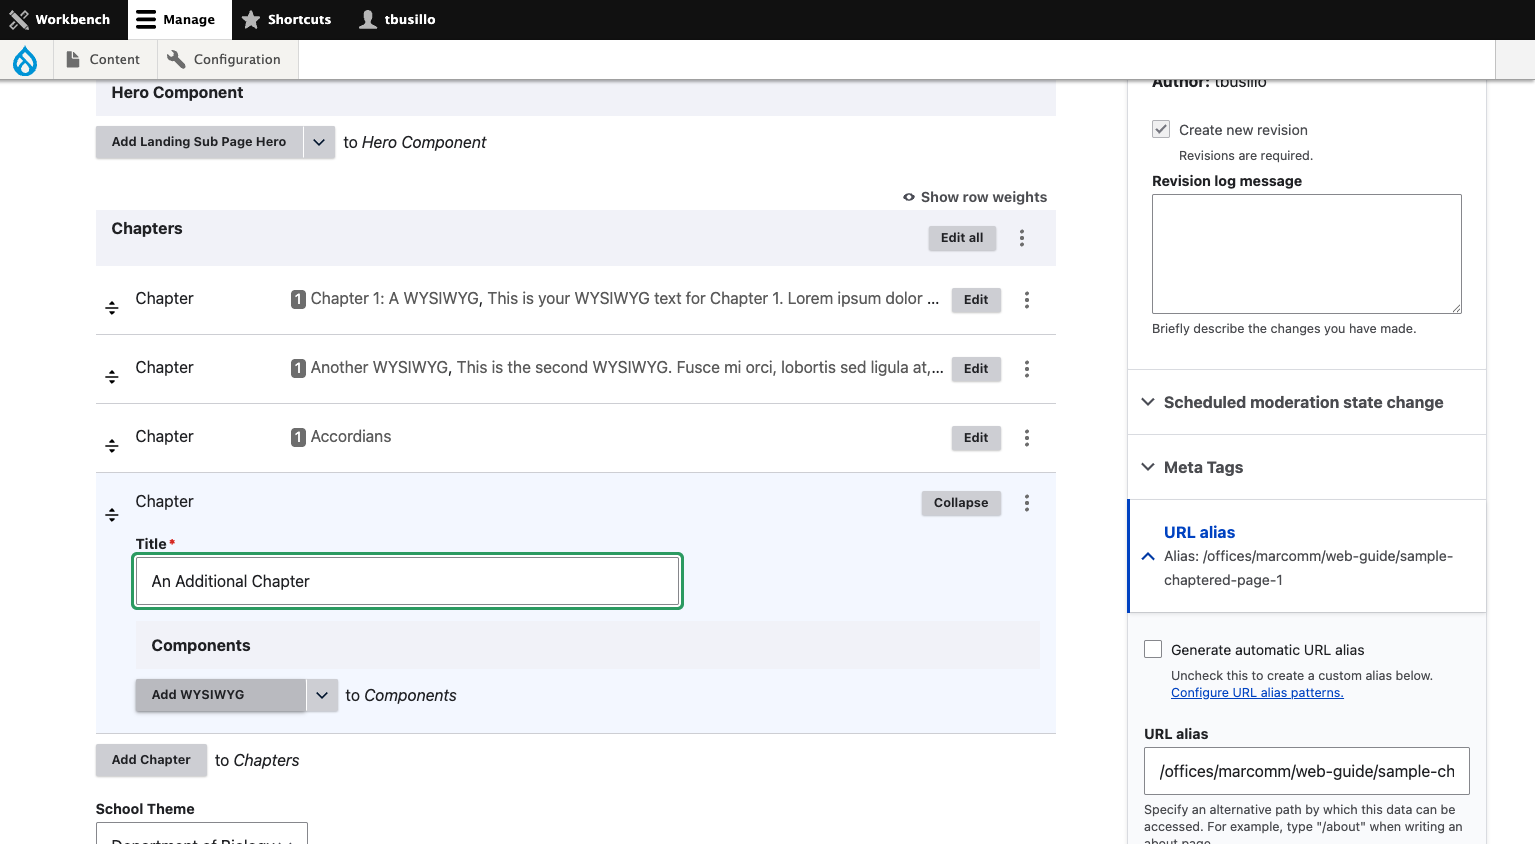Click drag handle of first Chapter row
Viewport: 1535px width, 844px height.
coord(112,308)
